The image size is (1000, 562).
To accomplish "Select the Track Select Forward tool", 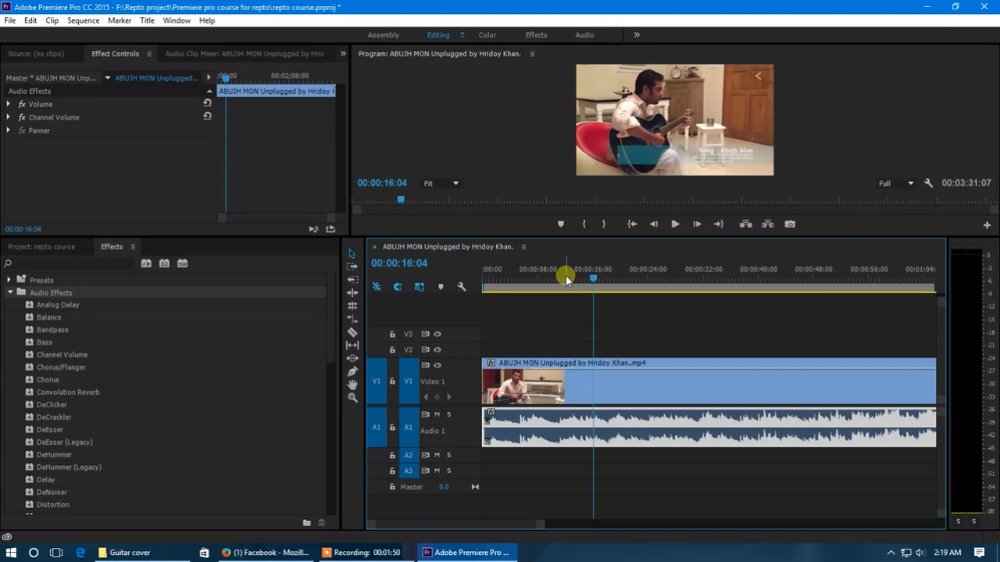I will [352, 266].
